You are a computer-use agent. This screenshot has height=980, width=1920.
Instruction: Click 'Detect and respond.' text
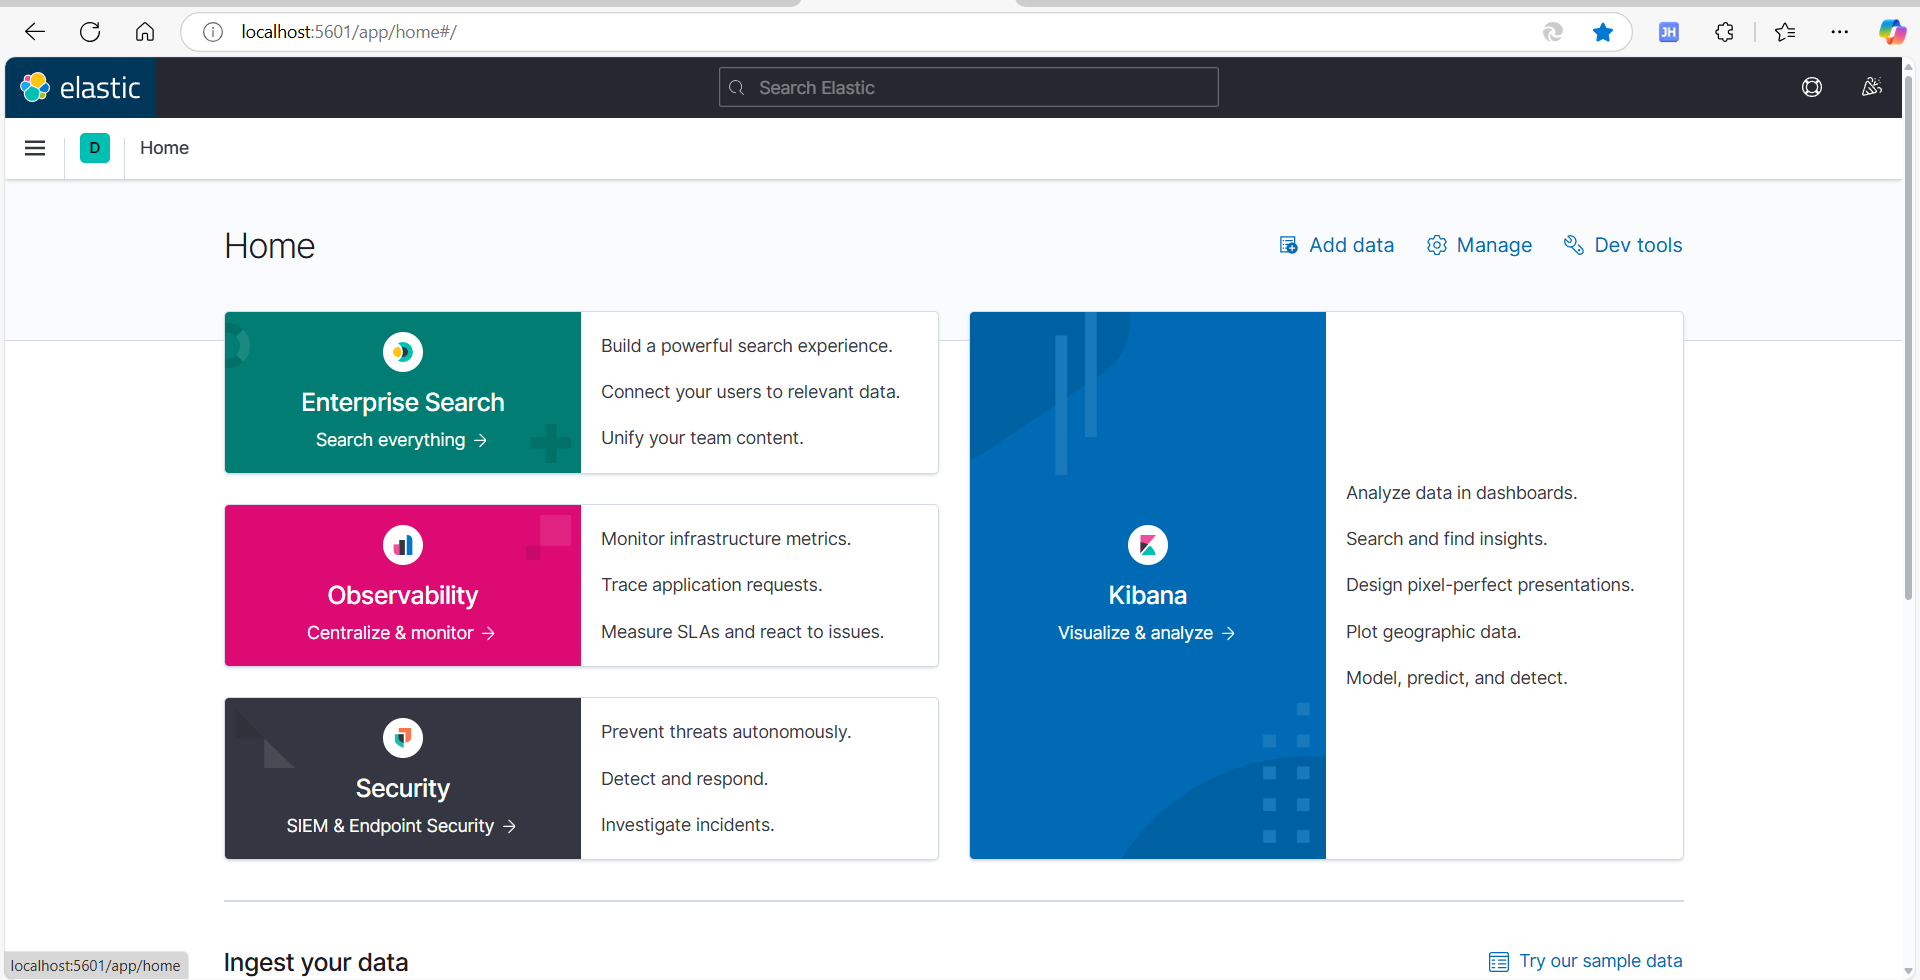(x=685, y=779)
